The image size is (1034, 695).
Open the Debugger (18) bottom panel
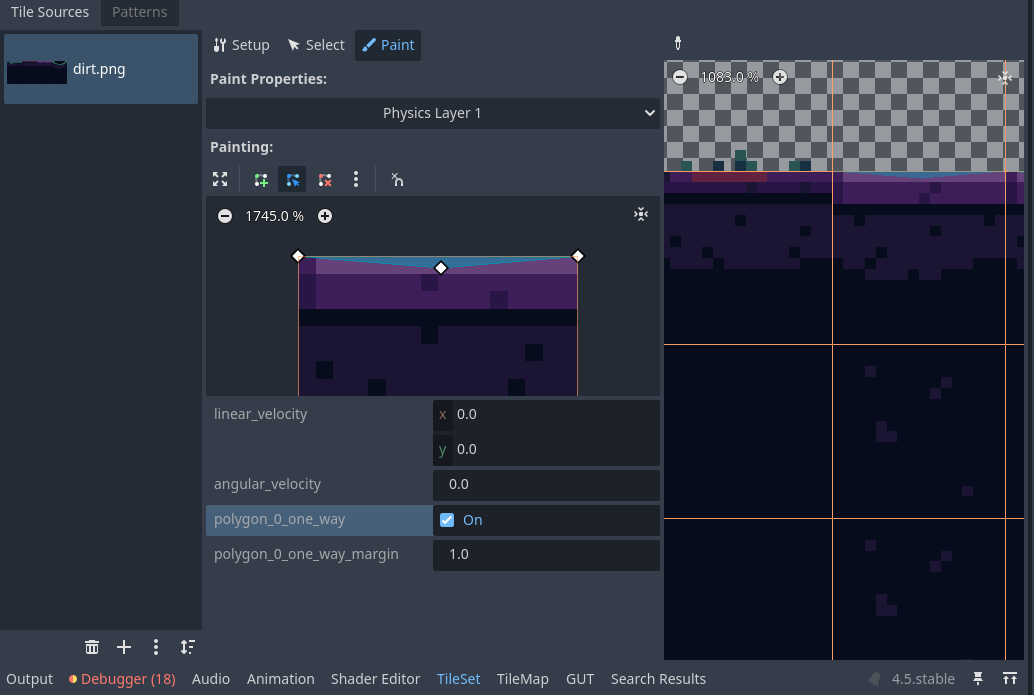pyautogui.click(x=122, y=679)
